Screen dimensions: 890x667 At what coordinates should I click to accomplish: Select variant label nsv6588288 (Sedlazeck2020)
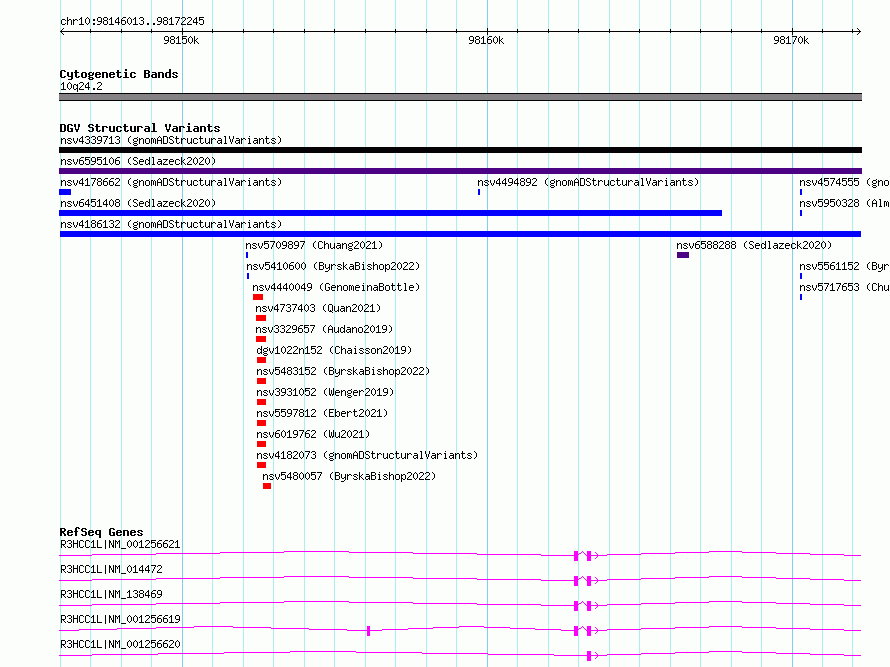point(754,245)
